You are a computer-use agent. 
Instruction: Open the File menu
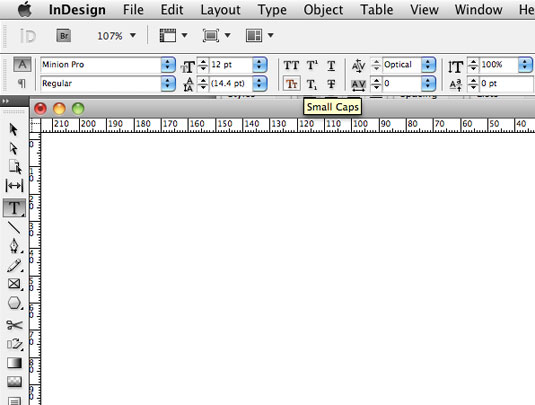133,10
